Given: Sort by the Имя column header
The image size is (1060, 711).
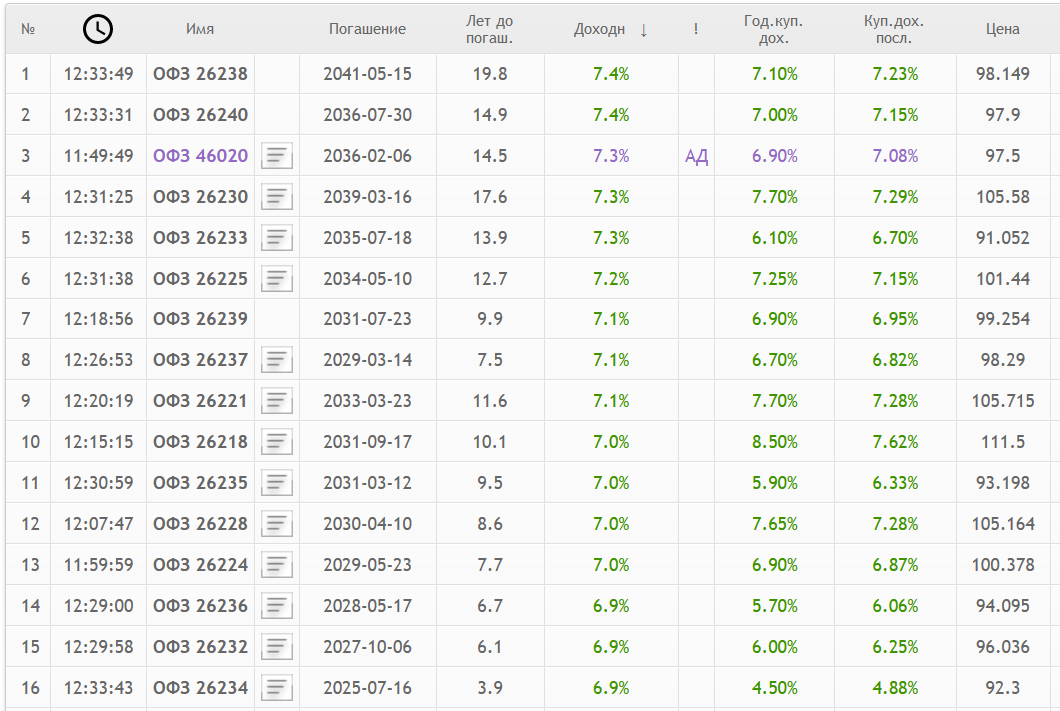Looking at the screenshot, I should click(200, 29).
